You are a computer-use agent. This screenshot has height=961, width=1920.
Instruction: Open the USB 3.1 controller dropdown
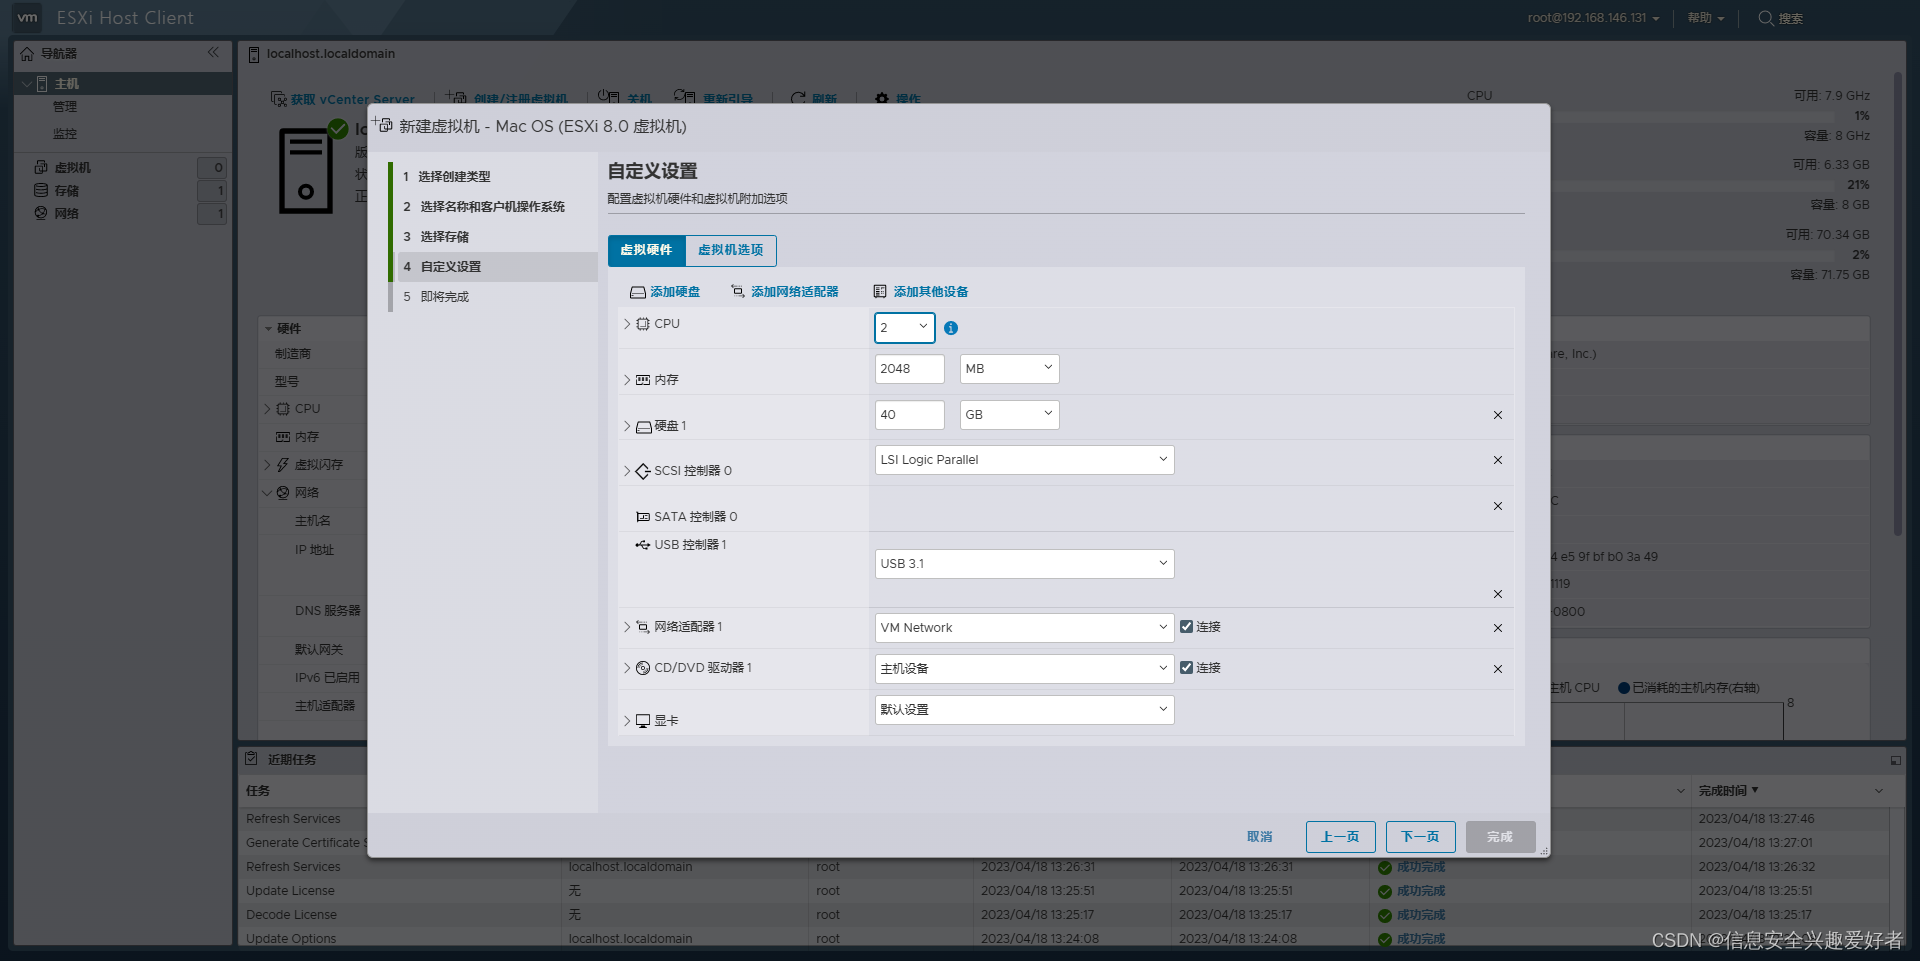click(1024, 564)
